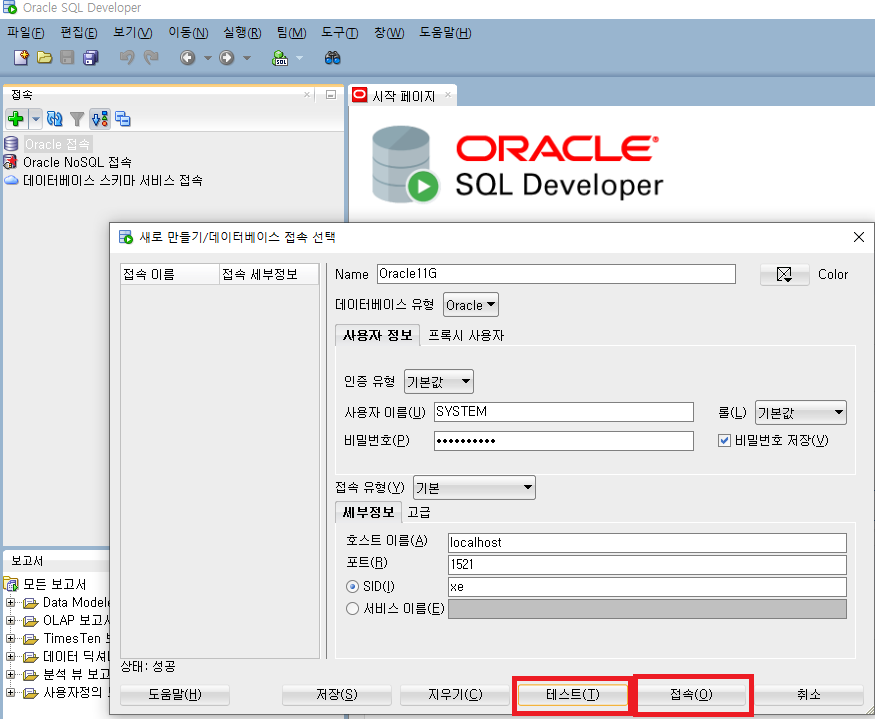Open dropdown arrow next to SQL Worksheet

tap(299, 57)
